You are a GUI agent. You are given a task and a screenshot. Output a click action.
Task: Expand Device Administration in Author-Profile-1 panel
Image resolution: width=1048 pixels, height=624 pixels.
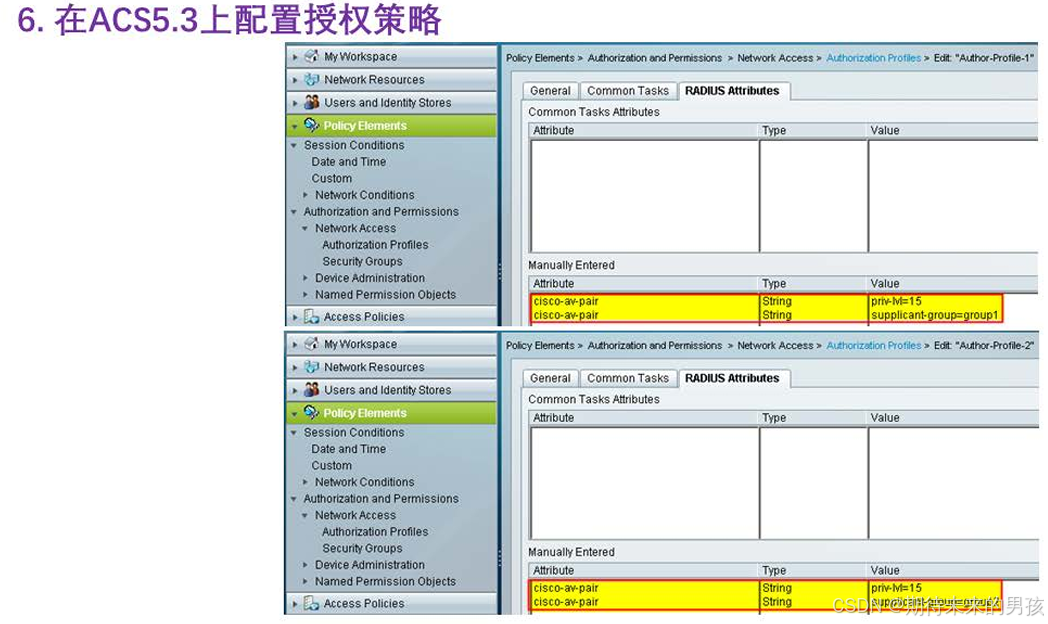[305, 278]
